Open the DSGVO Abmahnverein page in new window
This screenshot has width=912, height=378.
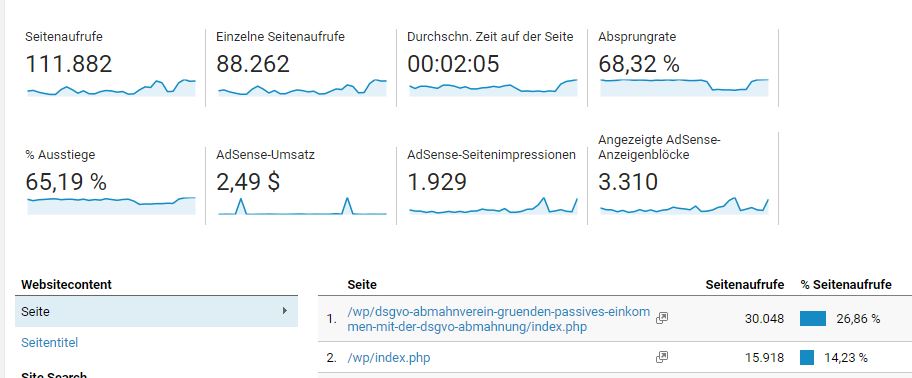pos(661,318)
